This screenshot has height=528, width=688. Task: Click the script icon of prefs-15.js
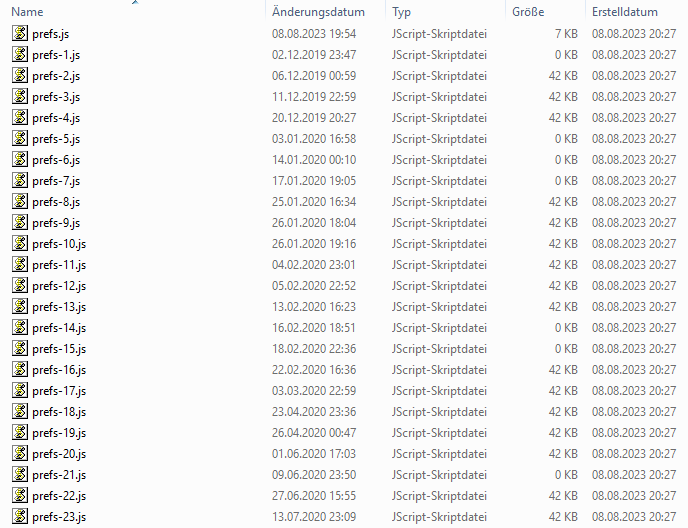click(x=20, y=348)
